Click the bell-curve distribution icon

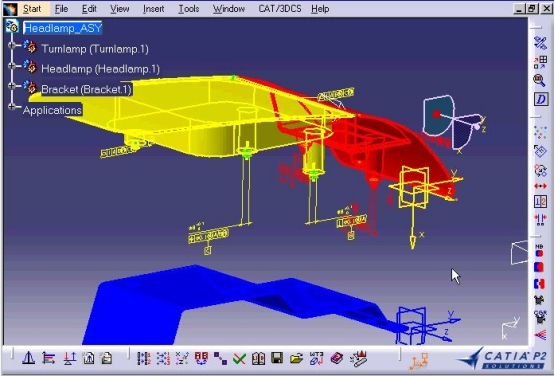[x=29, y=358]
